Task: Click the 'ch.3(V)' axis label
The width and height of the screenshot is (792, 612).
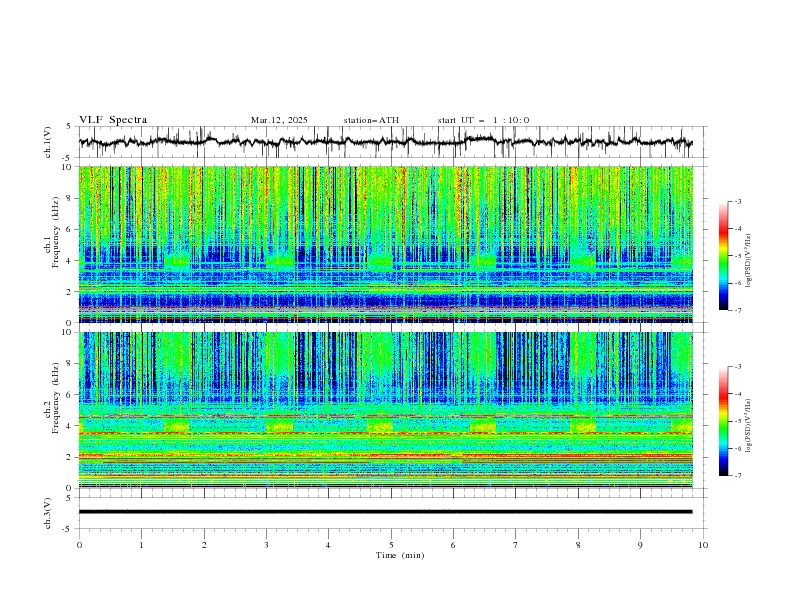Action: (48, 513)
